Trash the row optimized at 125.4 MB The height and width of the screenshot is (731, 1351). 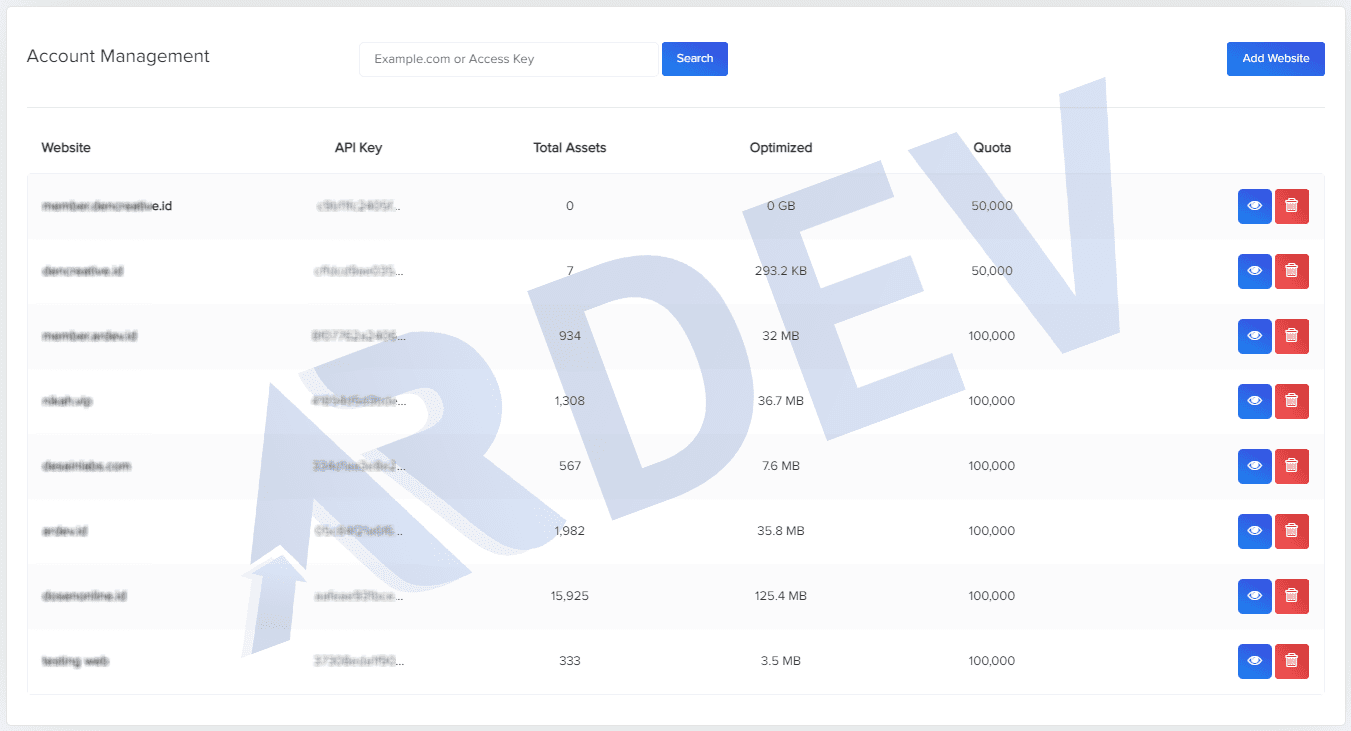pyautogui.click(x=1291, y=596)
